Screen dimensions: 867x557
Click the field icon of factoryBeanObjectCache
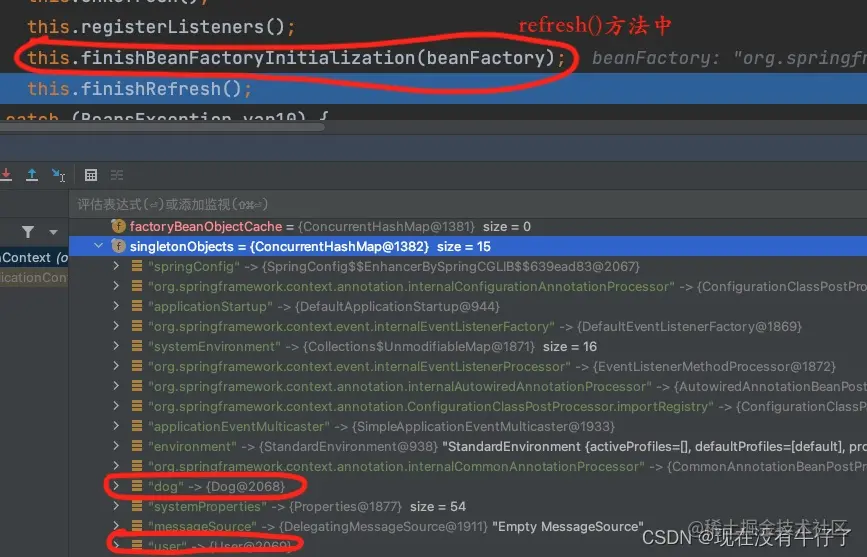[118, 226]
